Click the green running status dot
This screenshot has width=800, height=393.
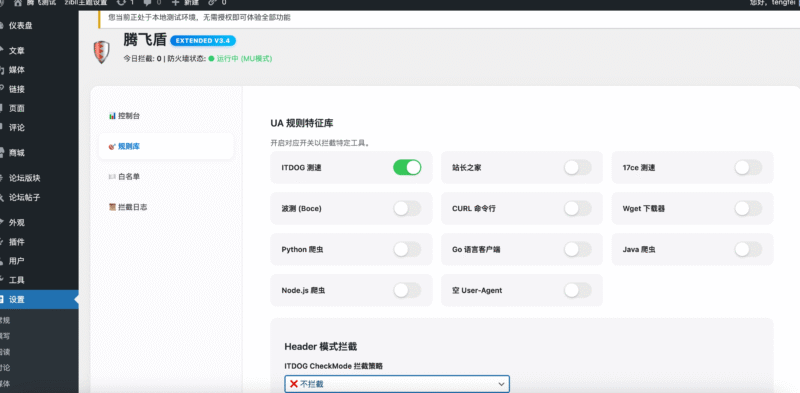[211, 59]
